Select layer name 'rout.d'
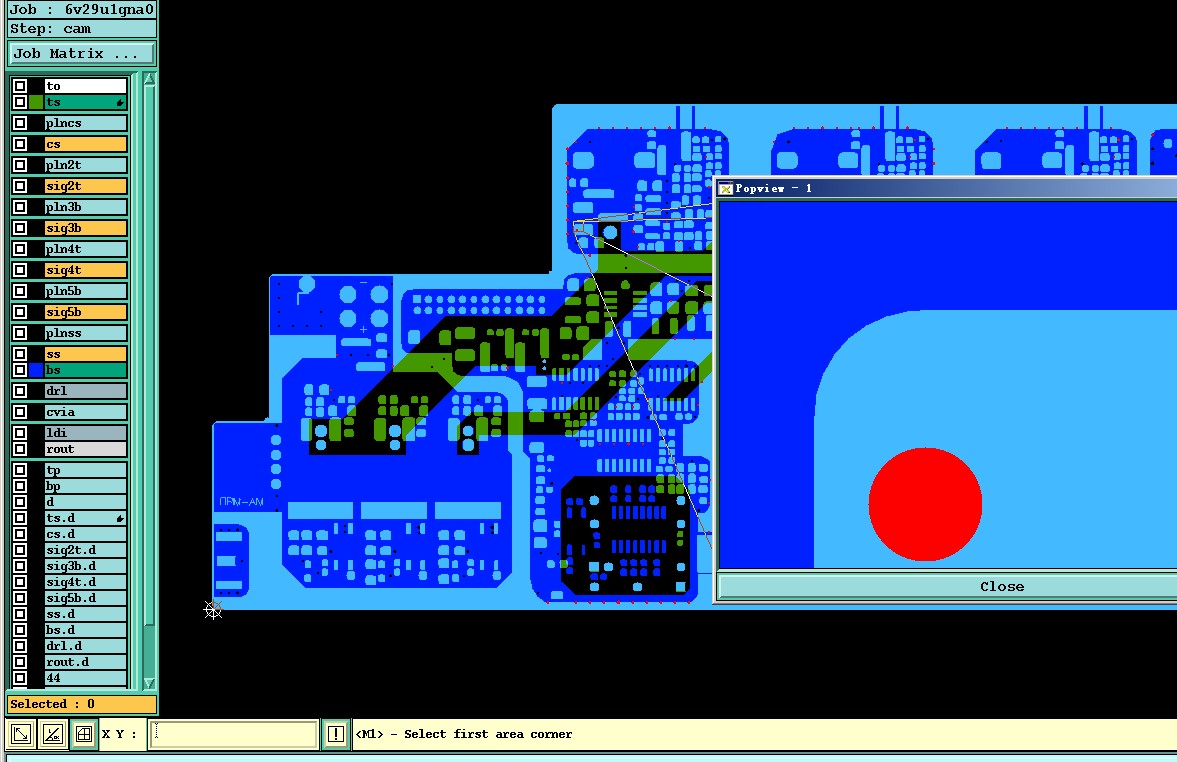This screenshot has height=762, width=1177. 86,662
